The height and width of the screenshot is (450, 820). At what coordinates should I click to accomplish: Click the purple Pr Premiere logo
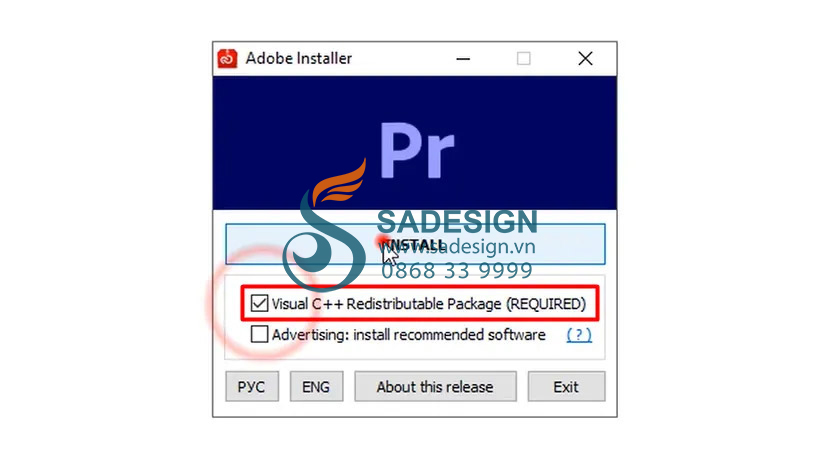416,151
